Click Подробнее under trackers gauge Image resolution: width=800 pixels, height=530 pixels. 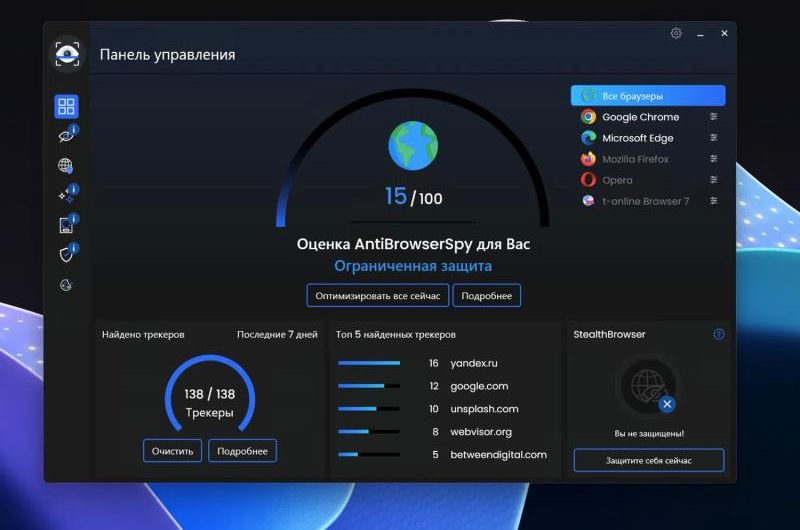pyautogui.click(x=242, y=451)
